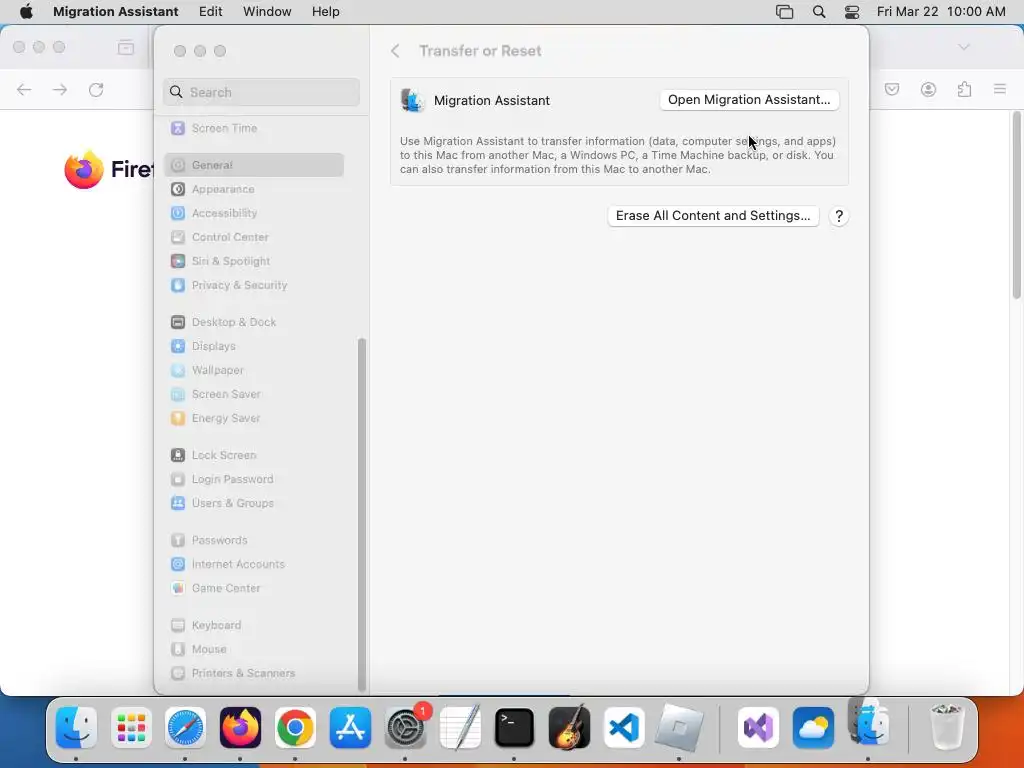Screen dimensions: 1024x768
Task: Open Firefox account icon
Action: 928,89
